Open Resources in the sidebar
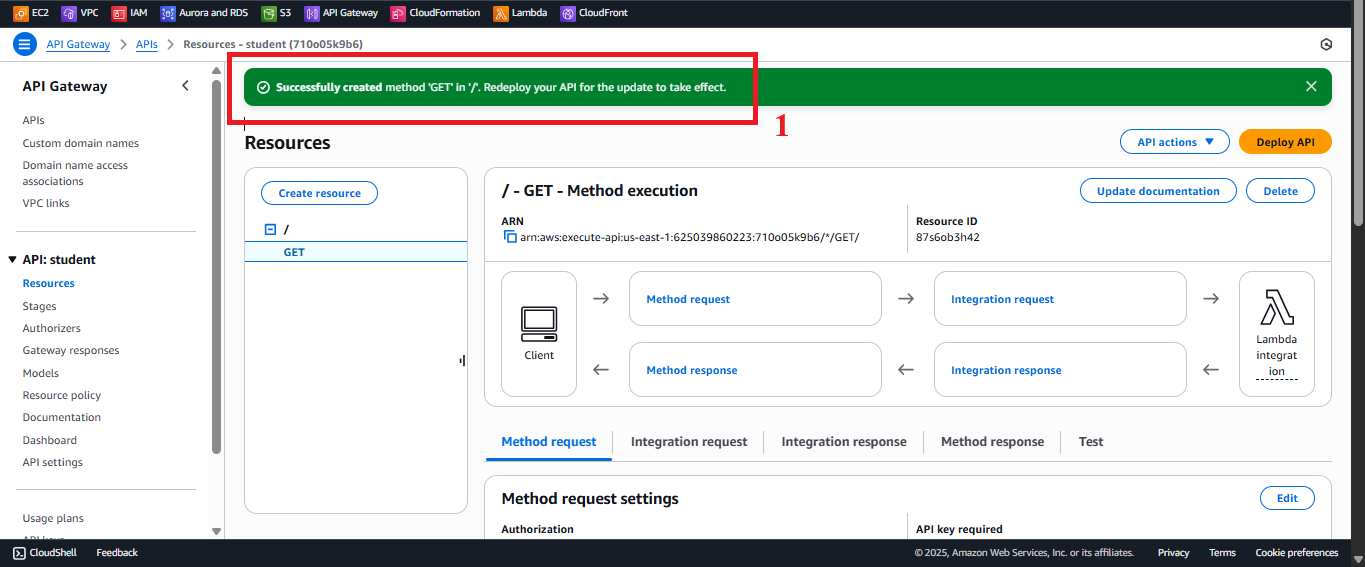This screenshot has height=567, width=1365. [x=49, y=283]
